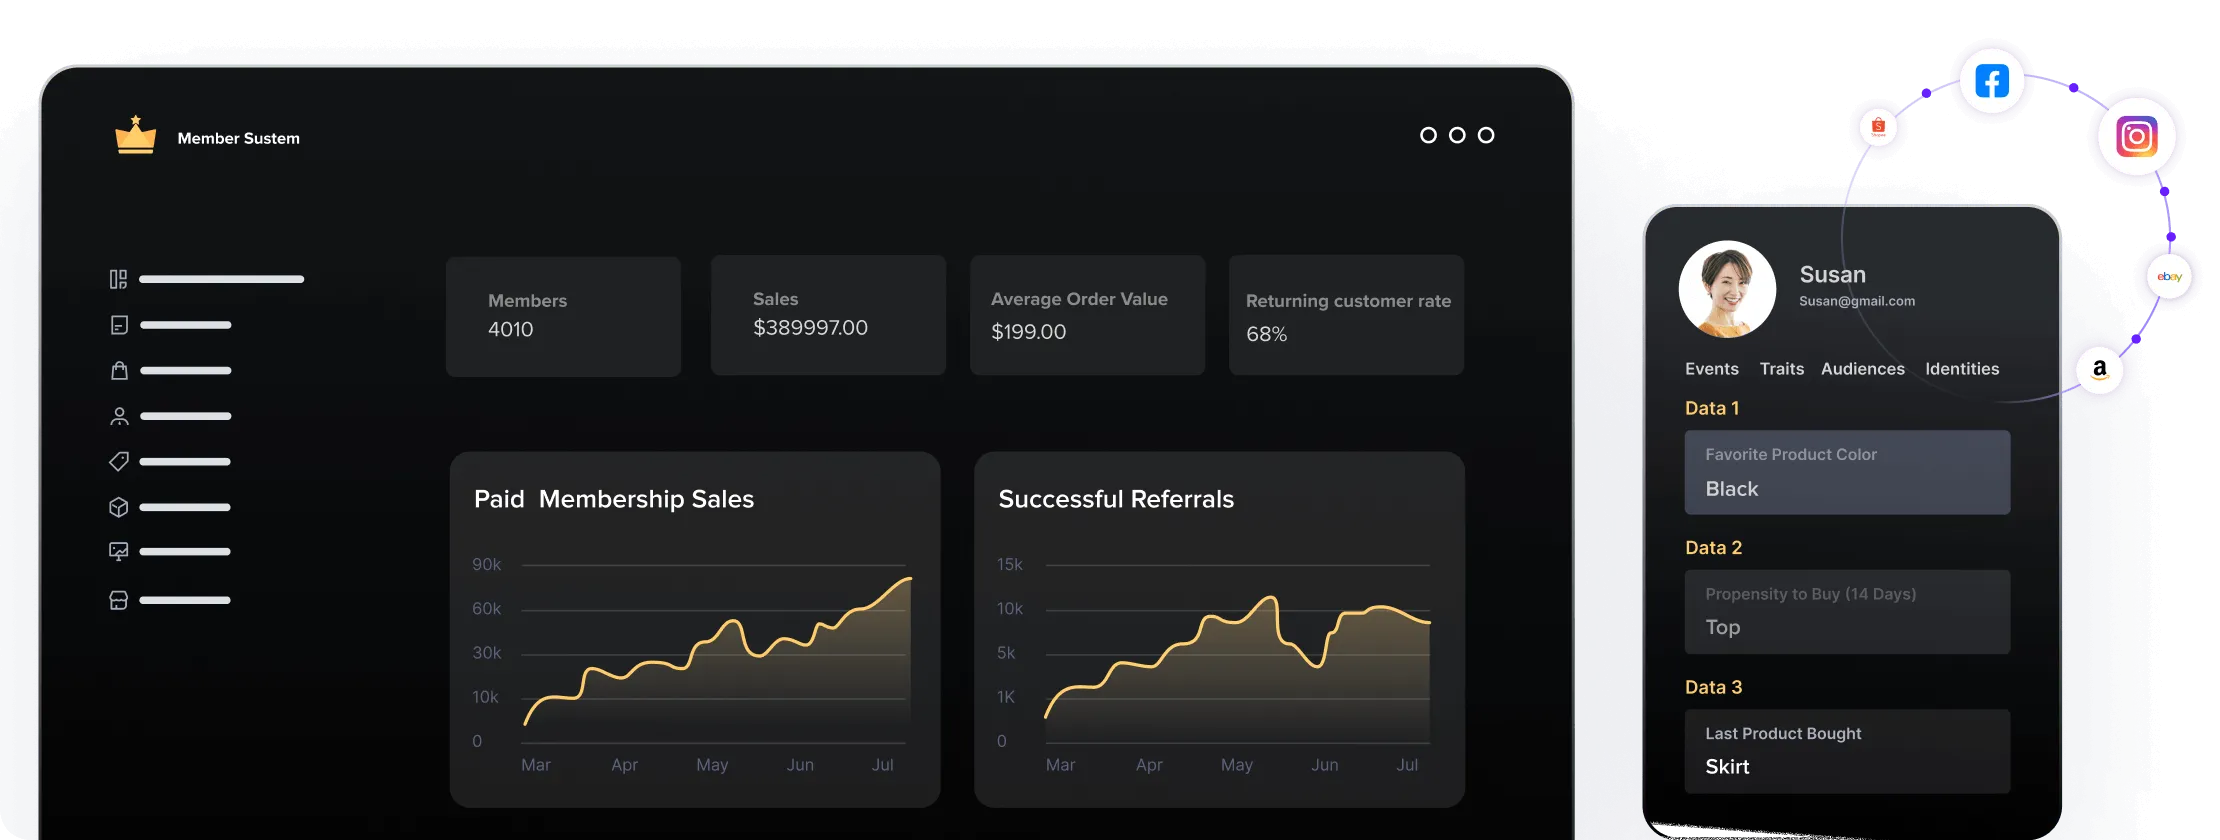Viewport: 2220px width, 840px height.
Task: Click the 68% returning rate value
Action: point(1266,335)
